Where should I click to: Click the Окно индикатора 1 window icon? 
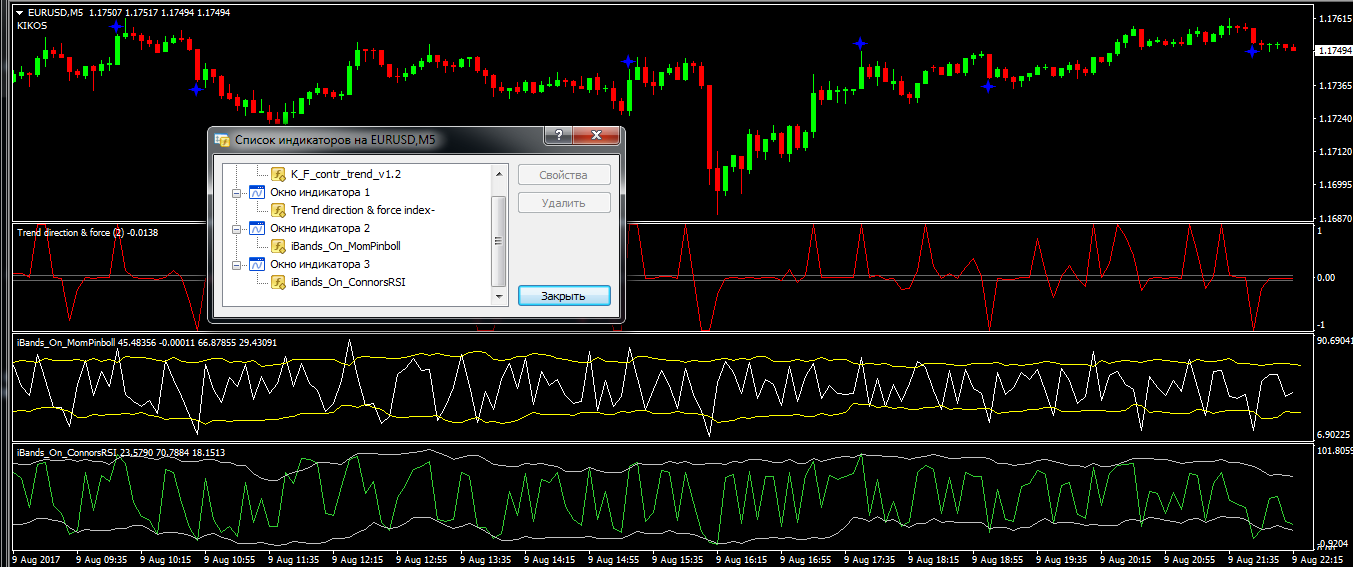pos(257,192)
